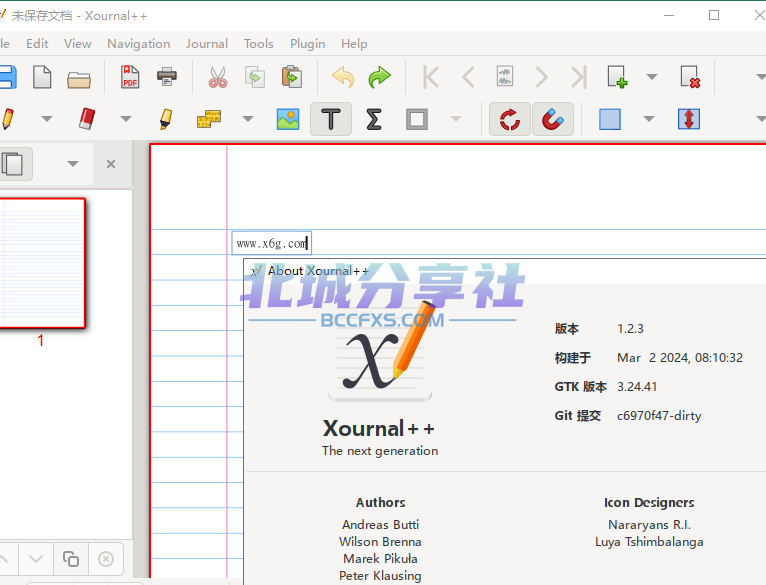Click the version number 1.2.3
This screenshot has height=585, width=766.
tap(630, 328)
